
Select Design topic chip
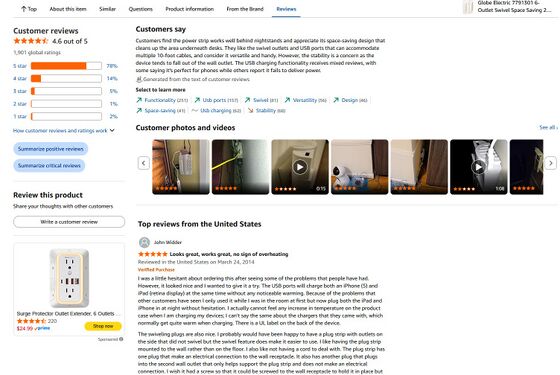(350, 100)
